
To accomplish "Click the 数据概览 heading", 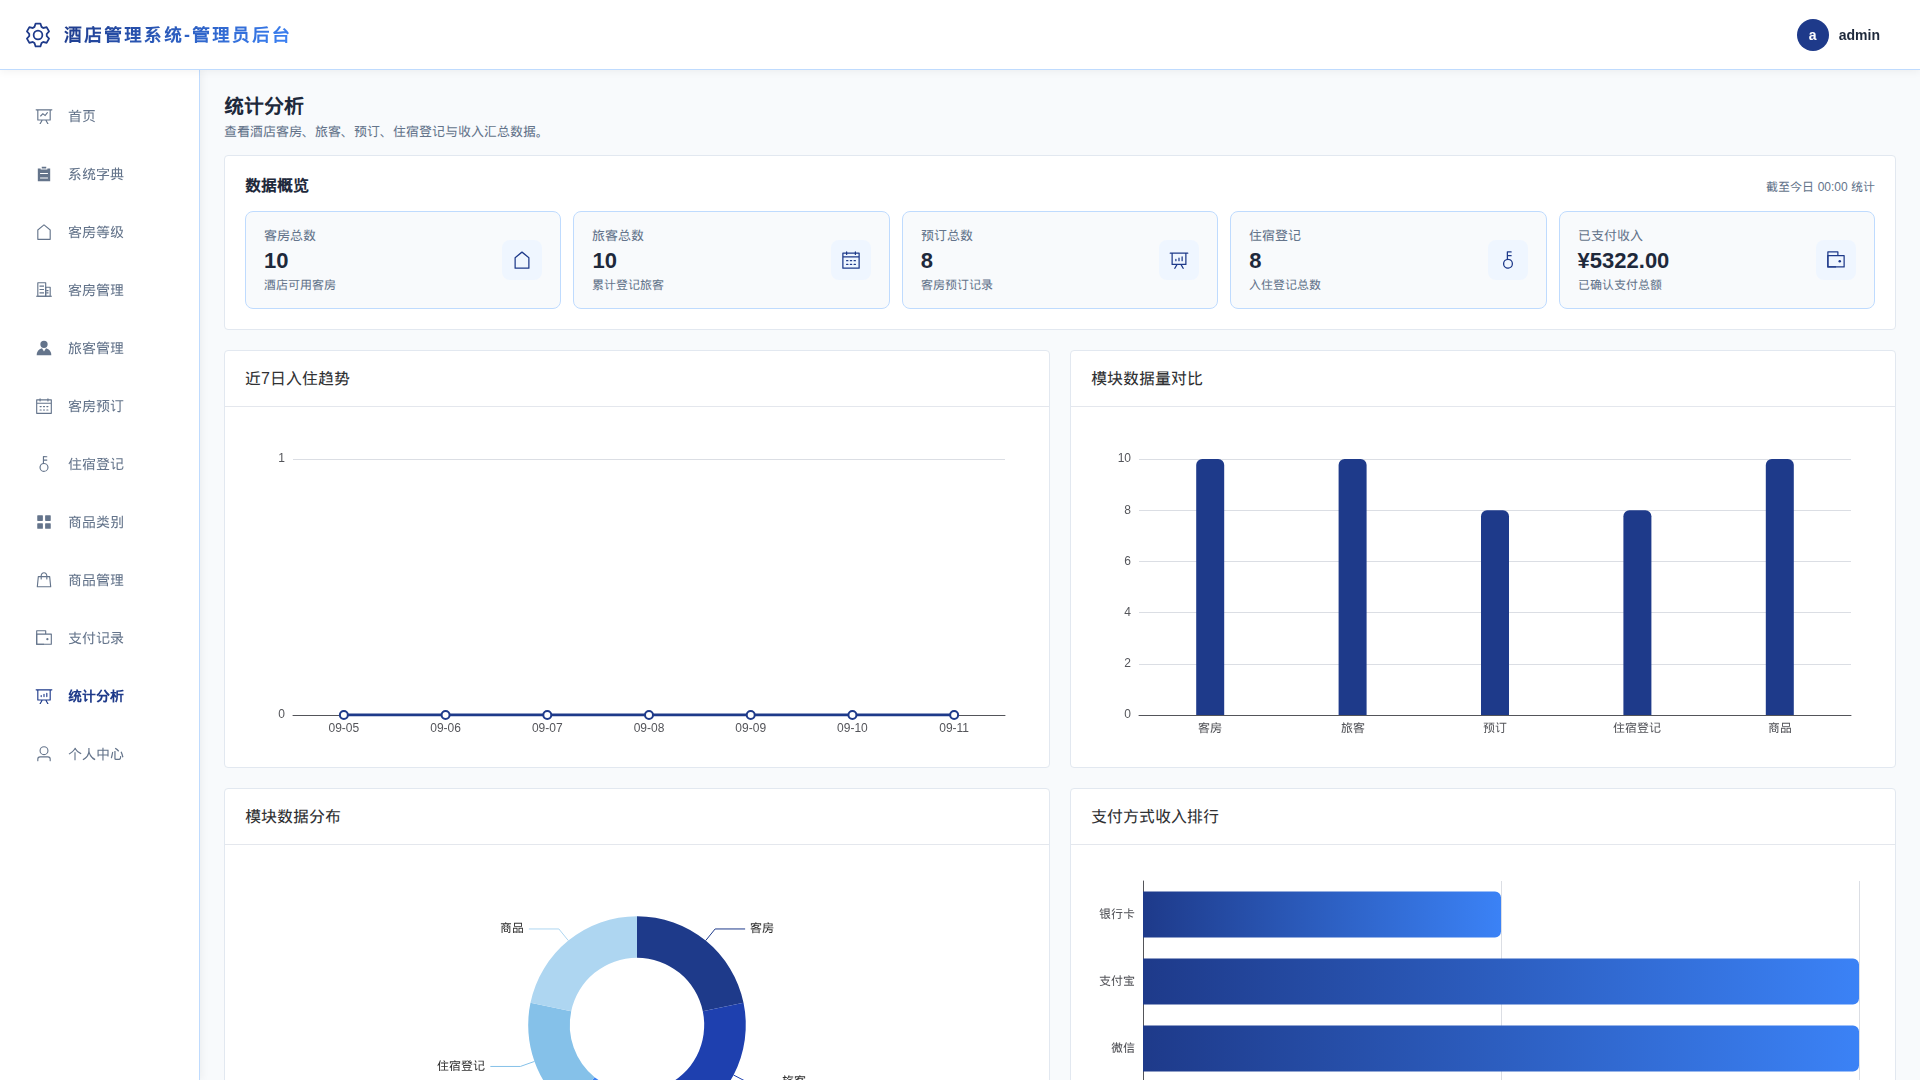I will [x=277, y=186].
